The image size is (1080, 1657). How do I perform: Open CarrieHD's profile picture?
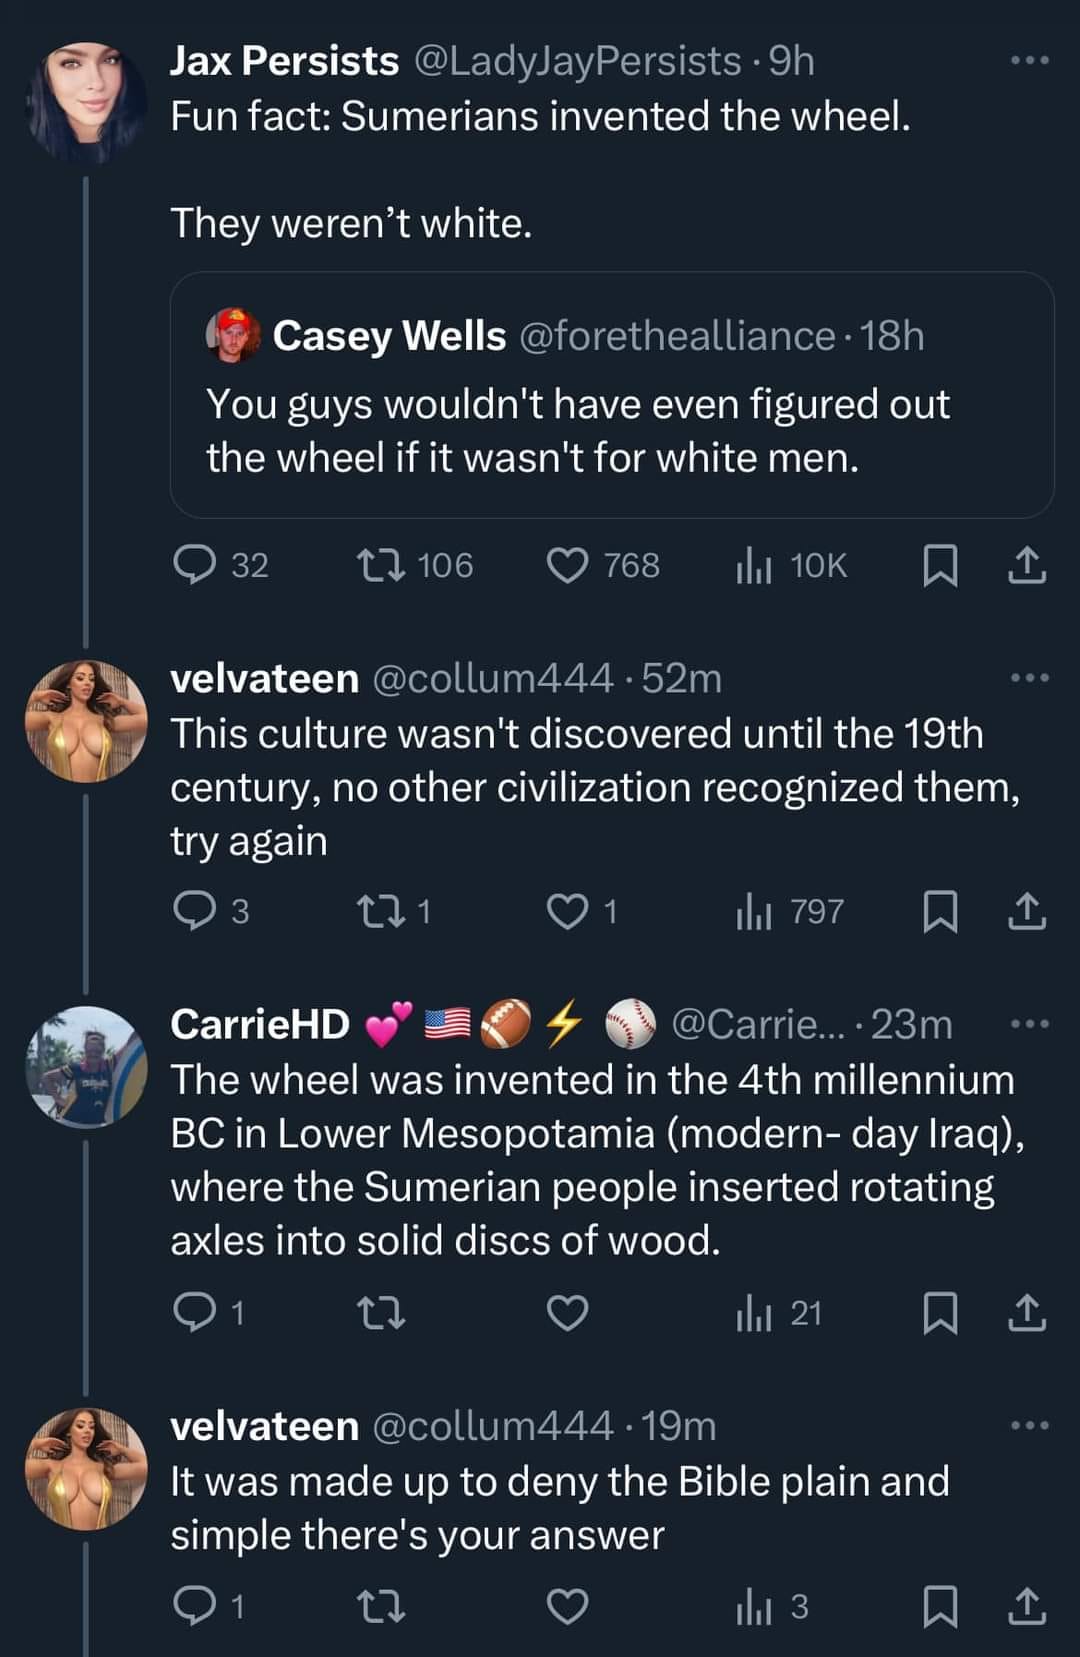(x=86, y=1067)
